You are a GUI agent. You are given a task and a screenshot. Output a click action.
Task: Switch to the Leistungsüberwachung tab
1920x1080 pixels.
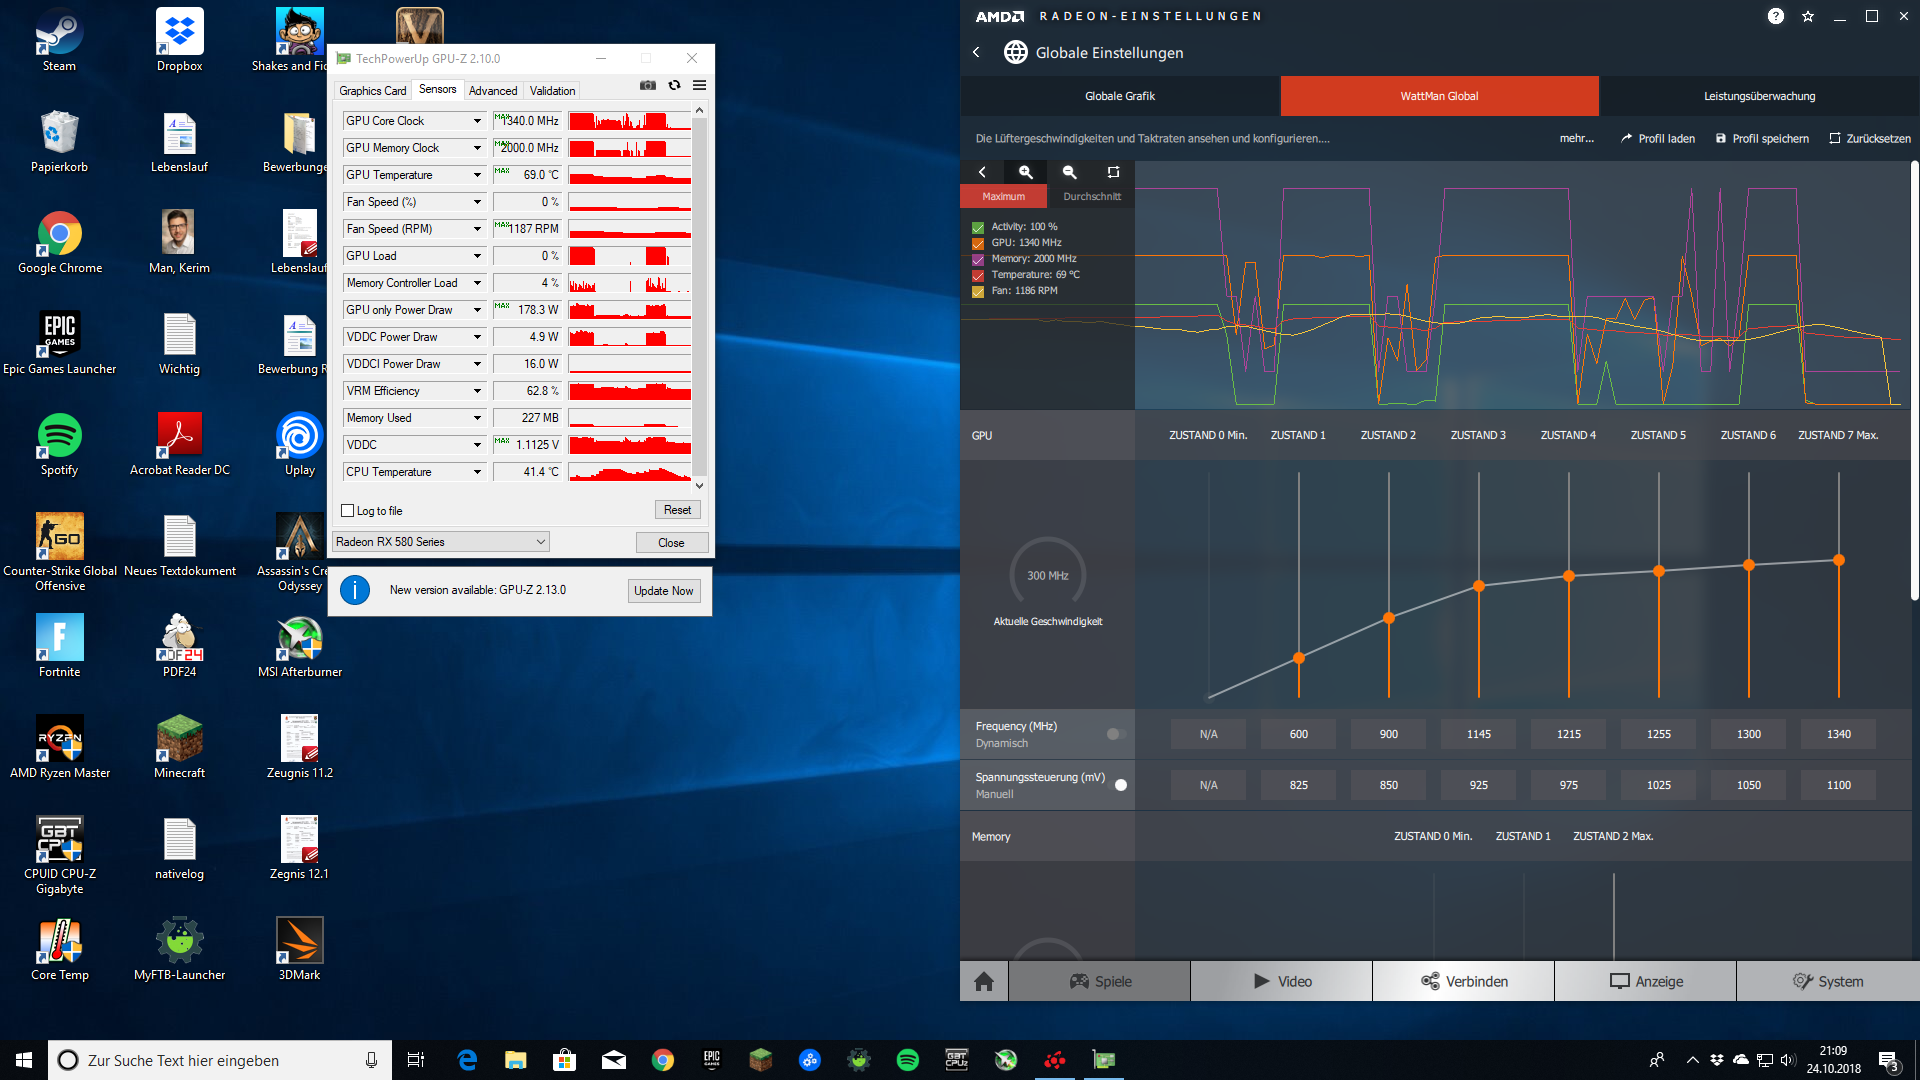(1759, 96)
